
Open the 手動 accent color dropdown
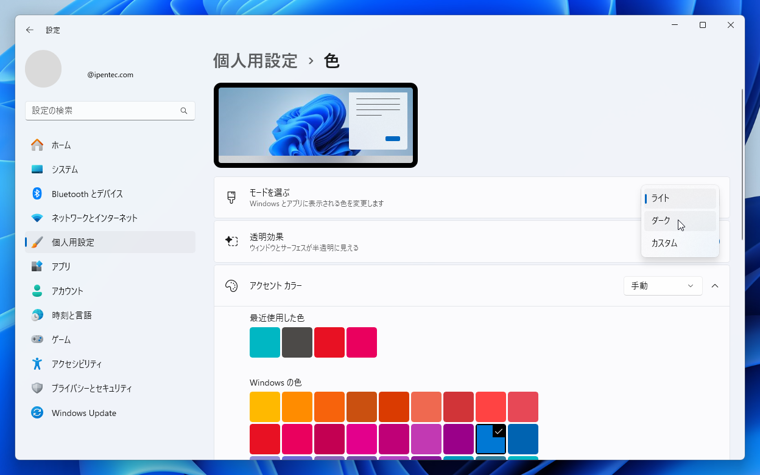663,286
